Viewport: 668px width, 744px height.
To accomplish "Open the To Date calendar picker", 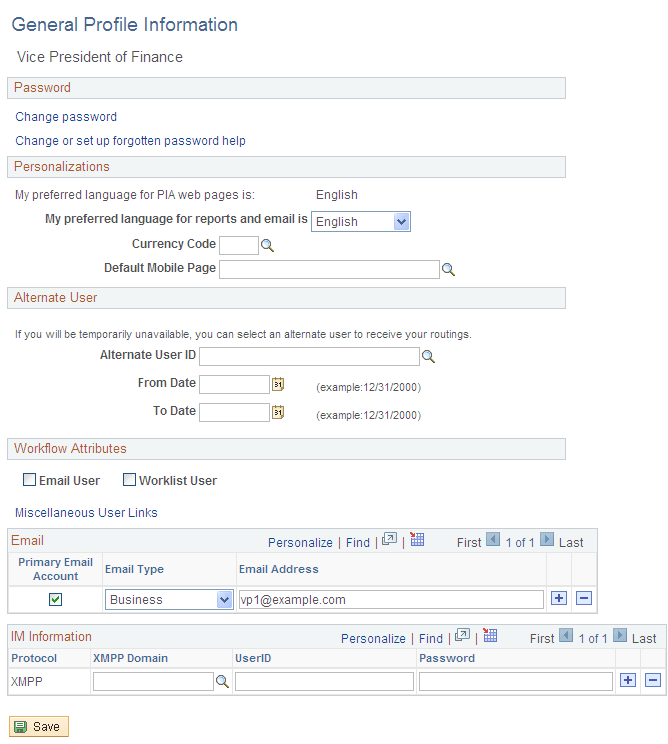I will pos(279,412).
